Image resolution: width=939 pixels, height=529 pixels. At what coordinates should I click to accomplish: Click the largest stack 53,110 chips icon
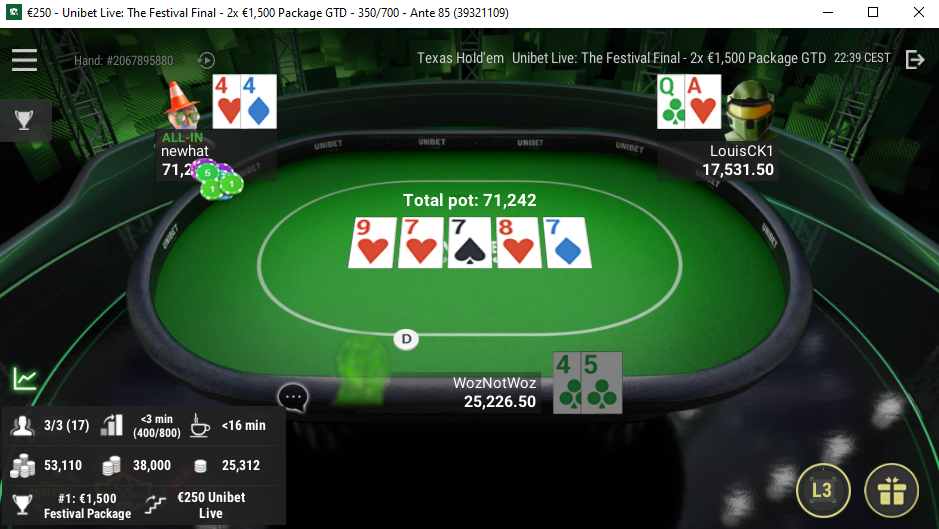23,465
